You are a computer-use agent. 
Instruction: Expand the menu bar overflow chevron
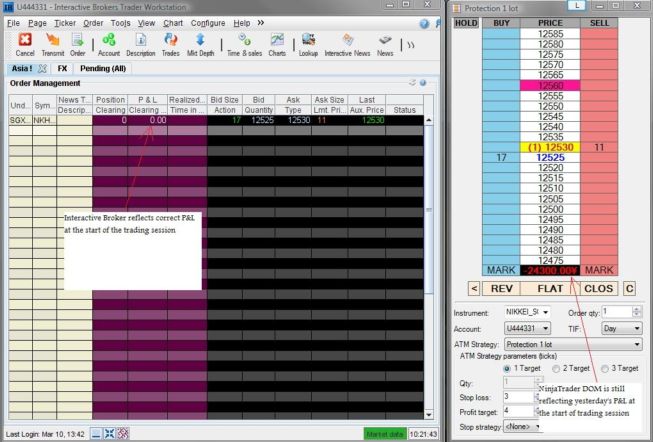click(261, 22)
